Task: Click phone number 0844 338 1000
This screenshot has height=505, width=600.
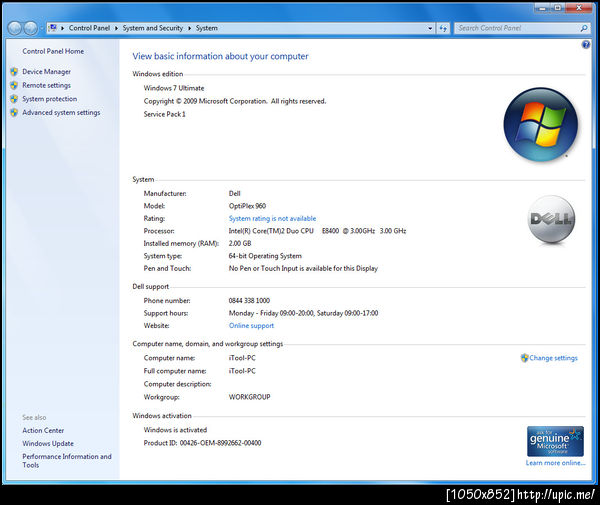Action: coord(249,301)
